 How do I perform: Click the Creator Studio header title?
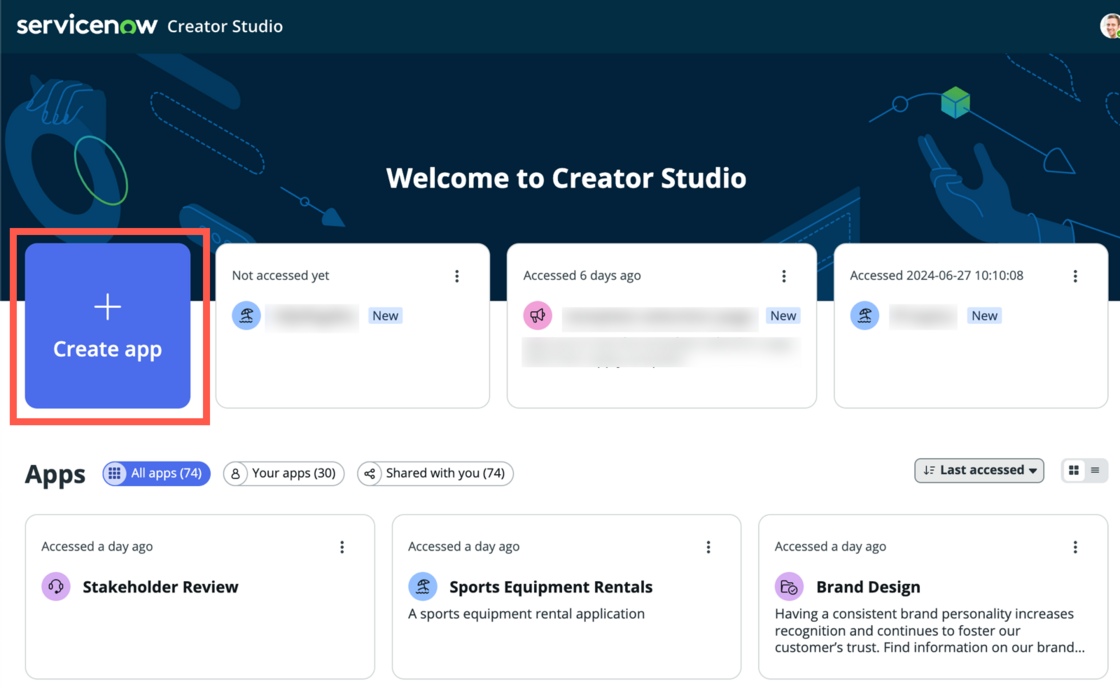225,26
